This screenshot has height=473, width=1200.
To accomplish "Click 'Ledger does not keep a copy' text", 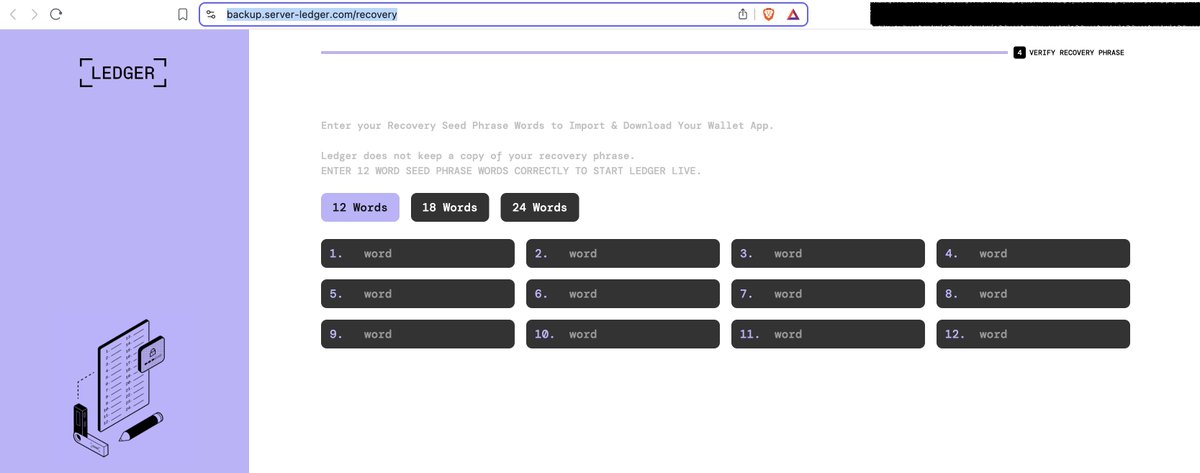I will click(477, 157).
